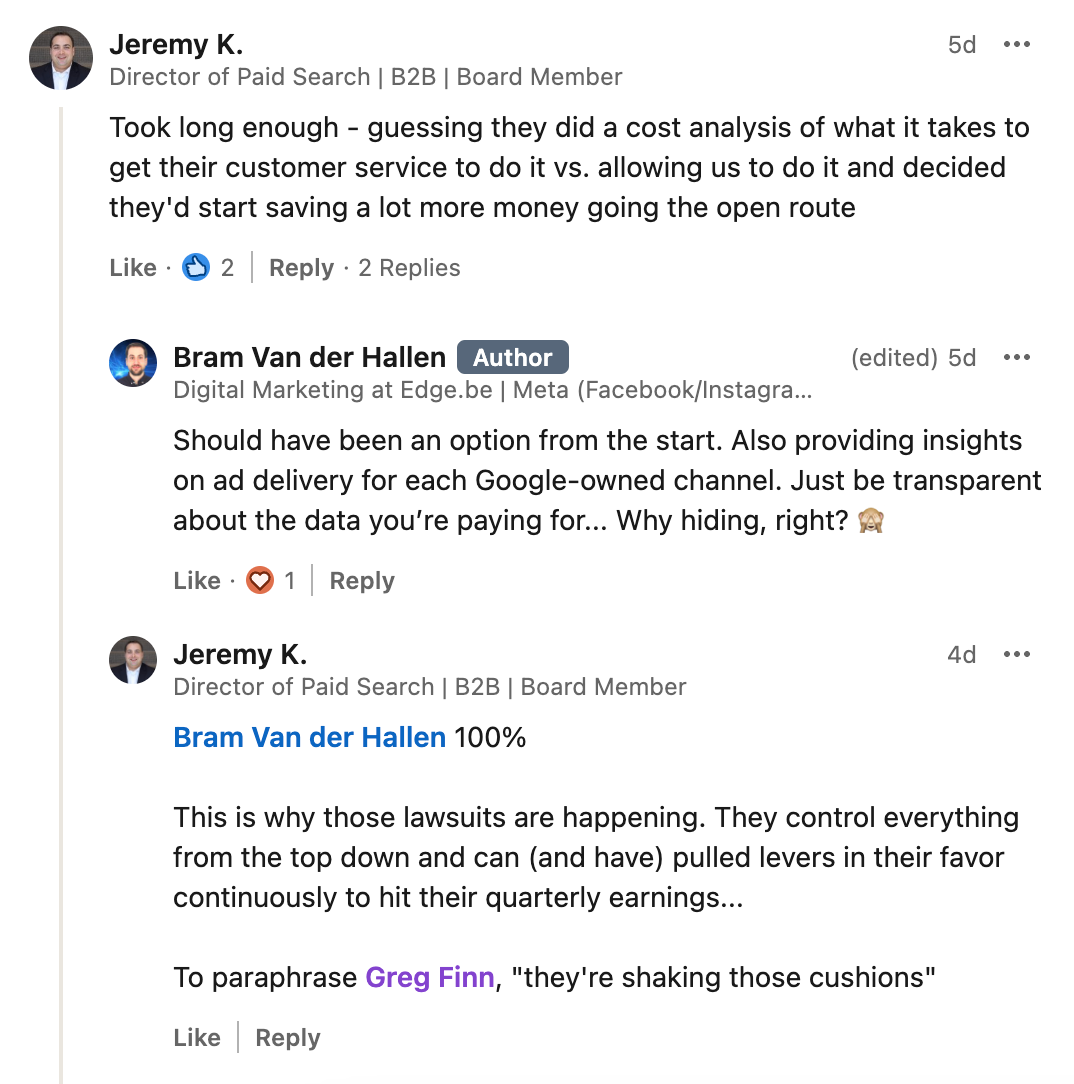1074x1084 pixels.
Task: Click Jeremy K. name on top comment
Action: pos(176,44)
